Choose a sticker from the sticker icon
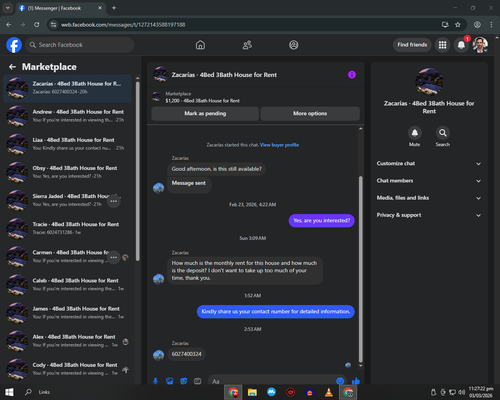This screenshot has width=500, height=400. click(x=184, y=381)
